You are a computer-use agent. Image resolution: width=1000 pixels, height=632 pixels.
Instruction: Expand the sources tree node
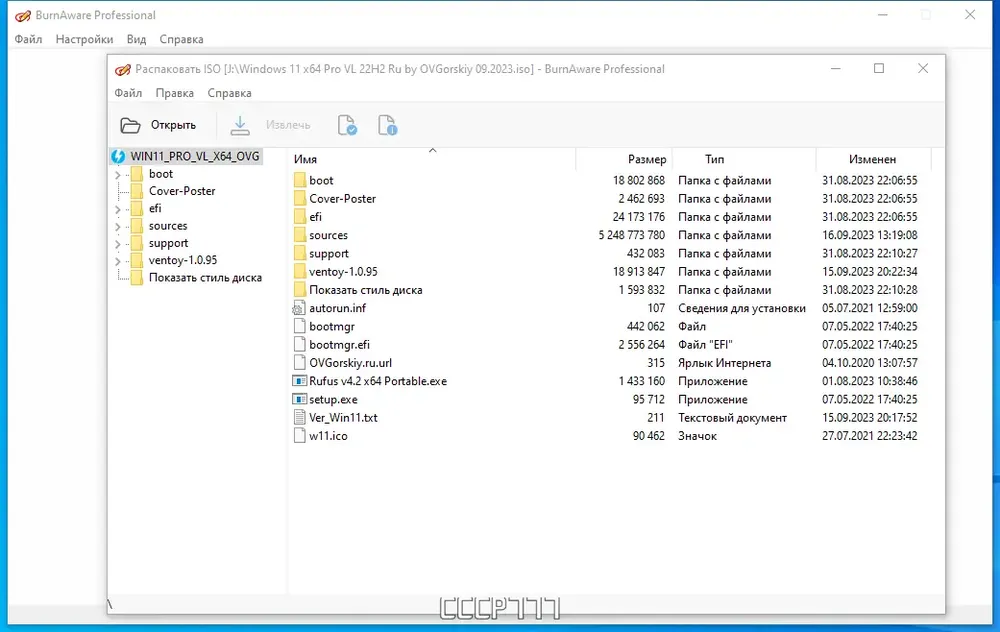[118, 226]
